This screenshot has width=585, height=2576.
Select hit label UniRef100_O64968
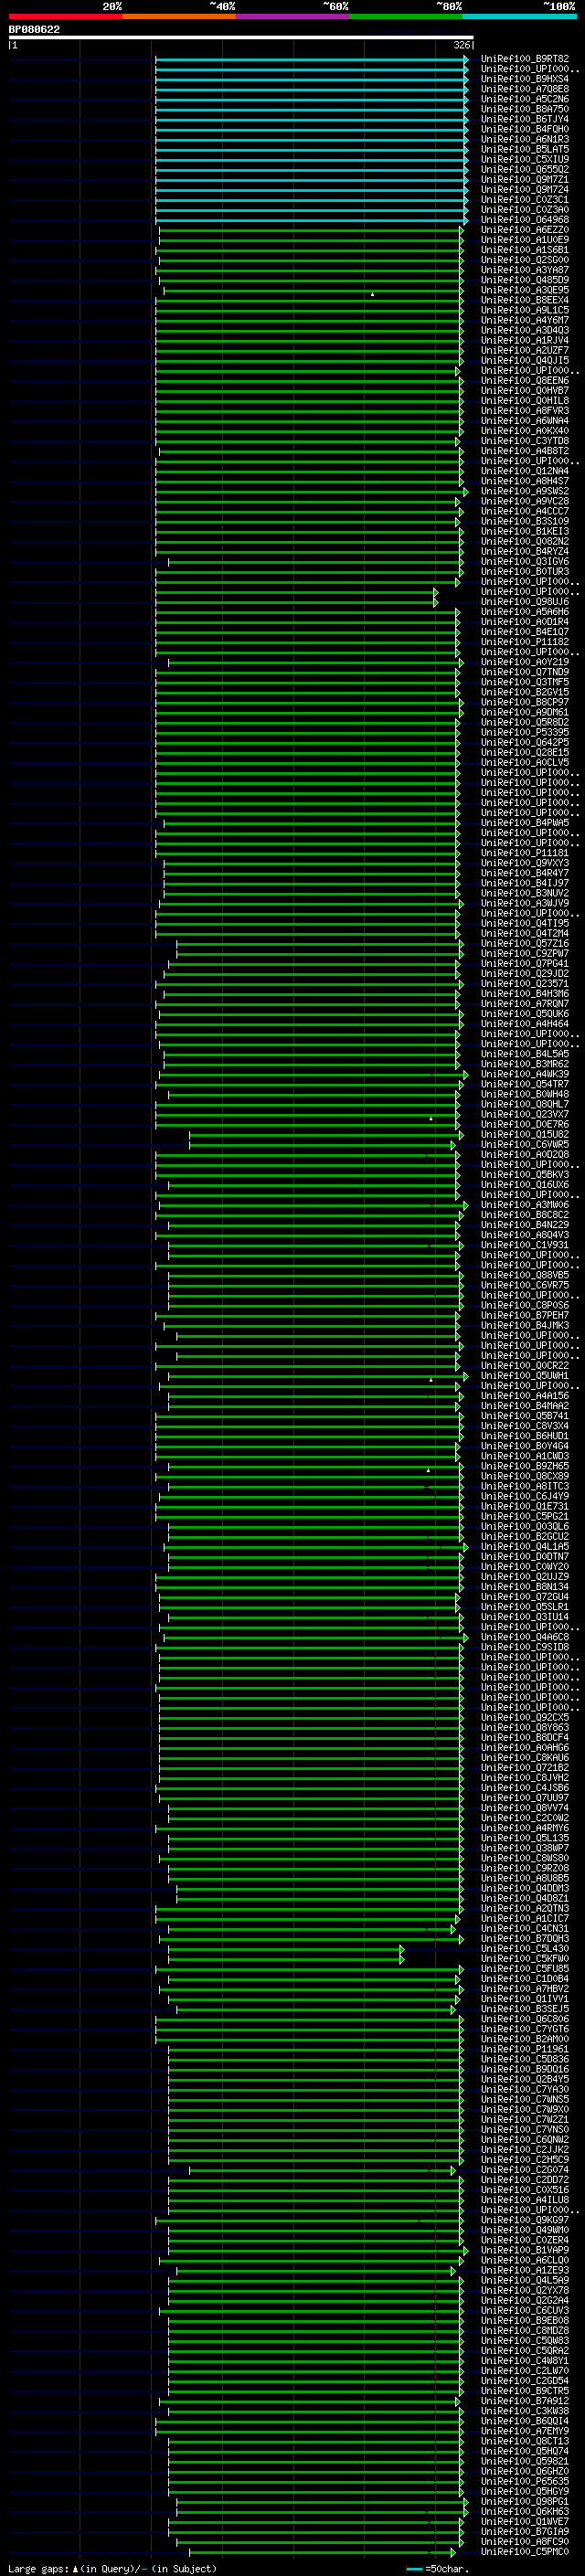click(x=524, y=220)
